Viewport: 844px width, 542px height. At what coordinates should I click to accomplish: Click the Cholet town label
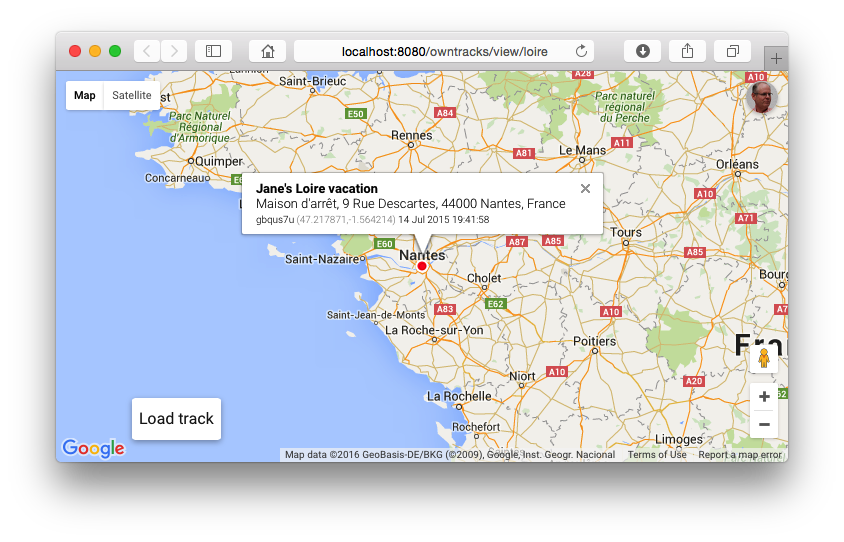coord(484,278)
